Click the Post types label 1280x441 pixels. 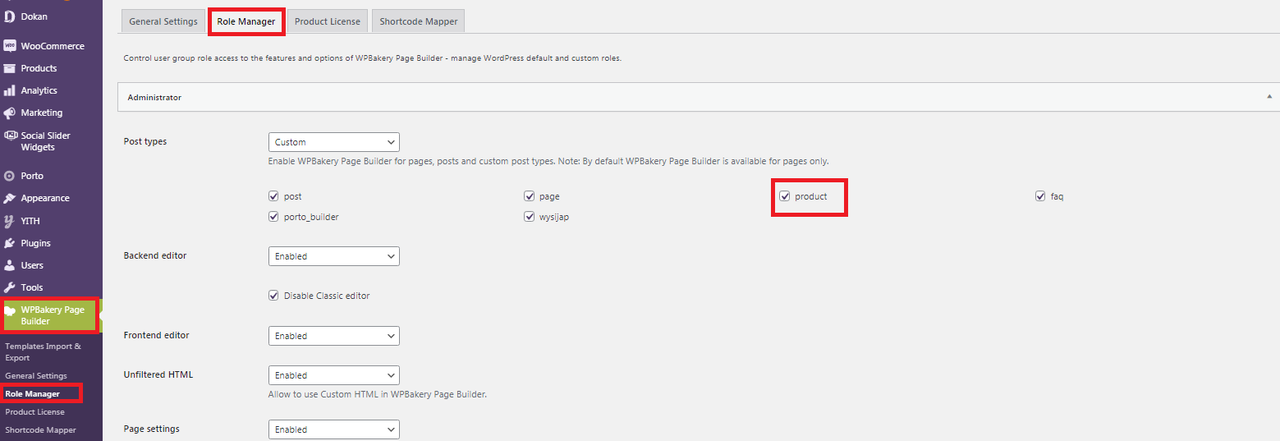pos(145,141)
